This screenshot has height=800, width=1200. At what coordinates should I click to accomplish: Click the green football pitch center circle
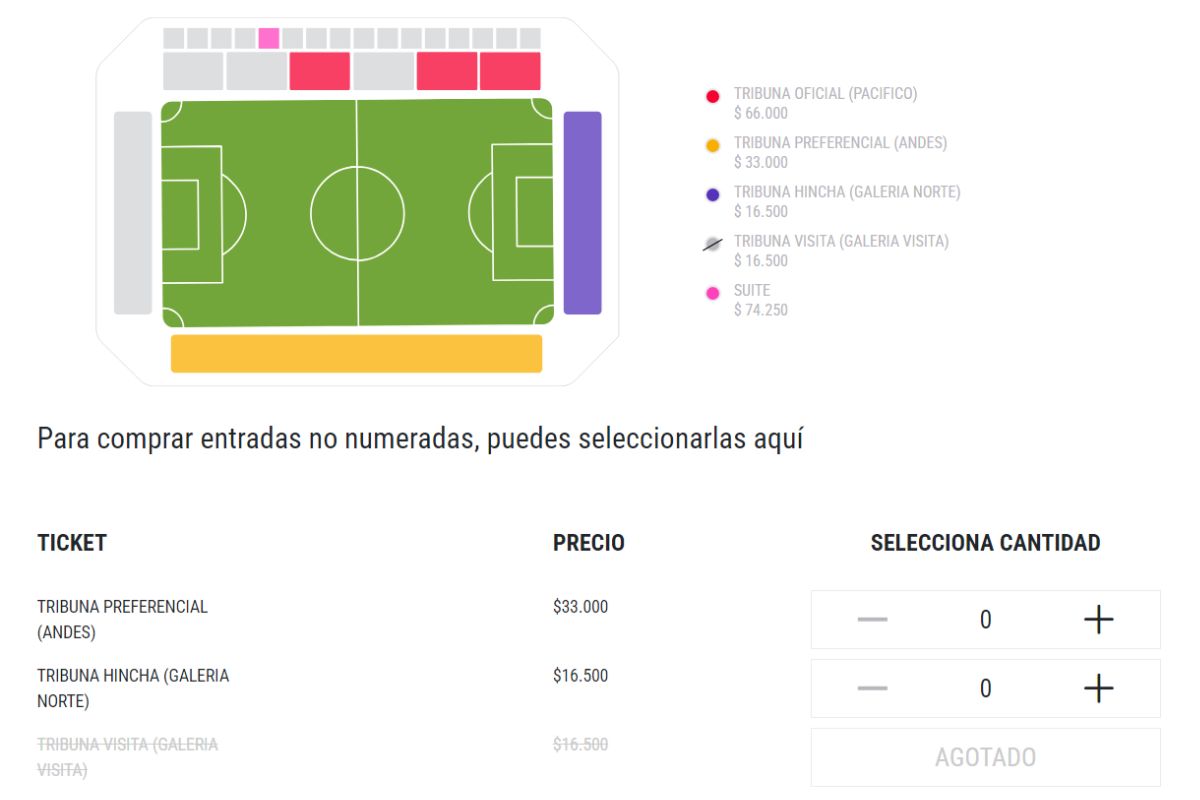pos(357,213)
